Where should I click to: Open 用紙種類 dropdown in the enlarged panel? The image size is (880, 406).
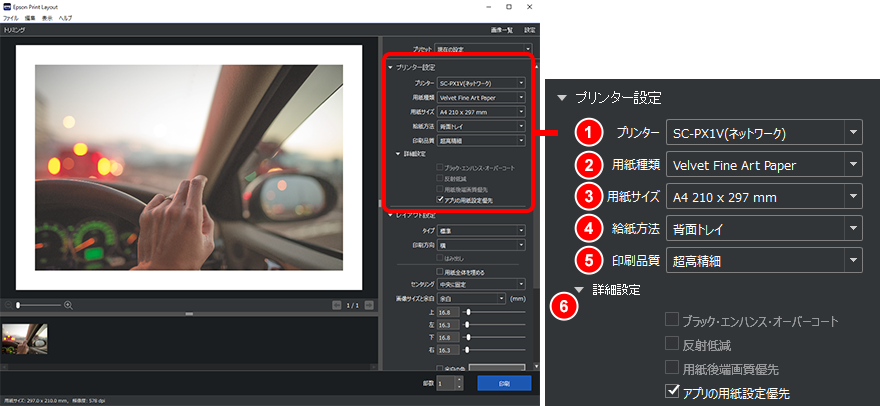point(765,165)
